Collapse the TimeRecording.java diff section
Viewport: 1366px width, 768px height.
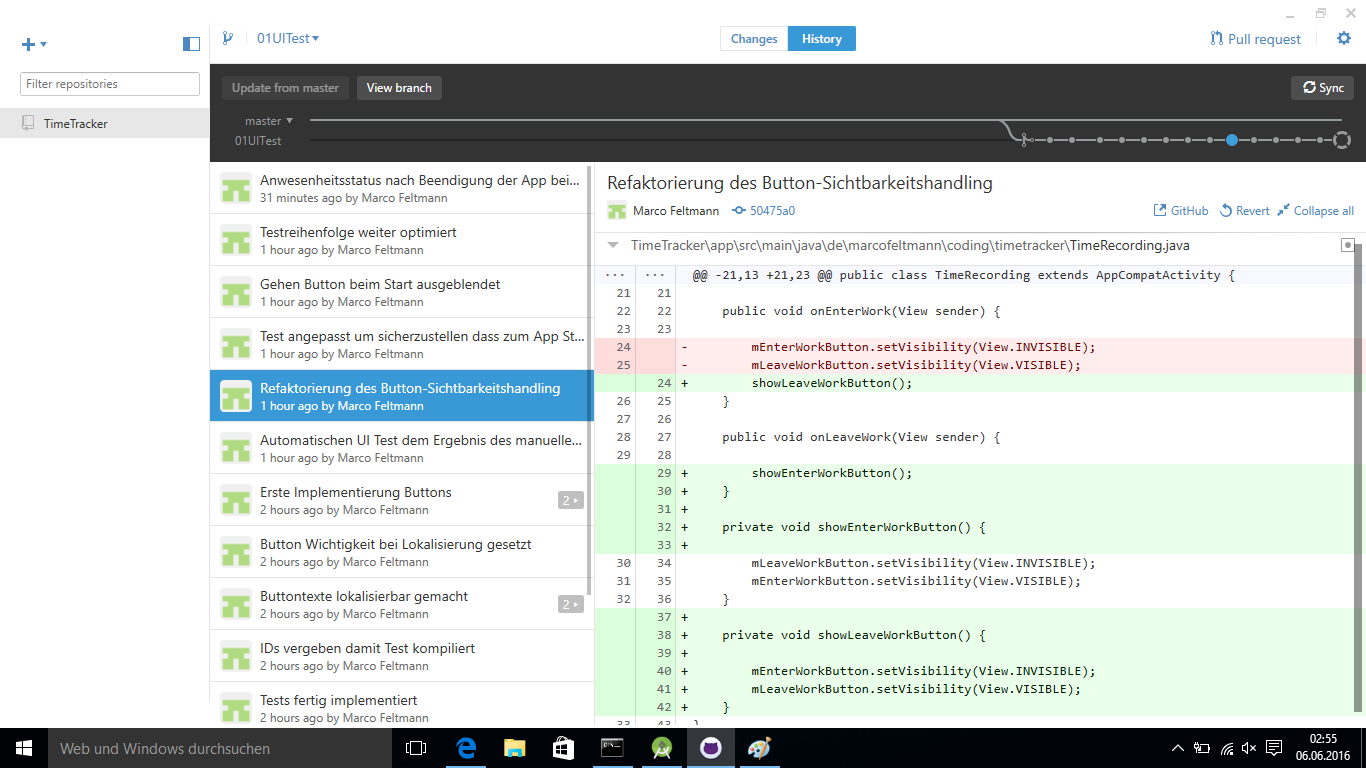point(613,245)
